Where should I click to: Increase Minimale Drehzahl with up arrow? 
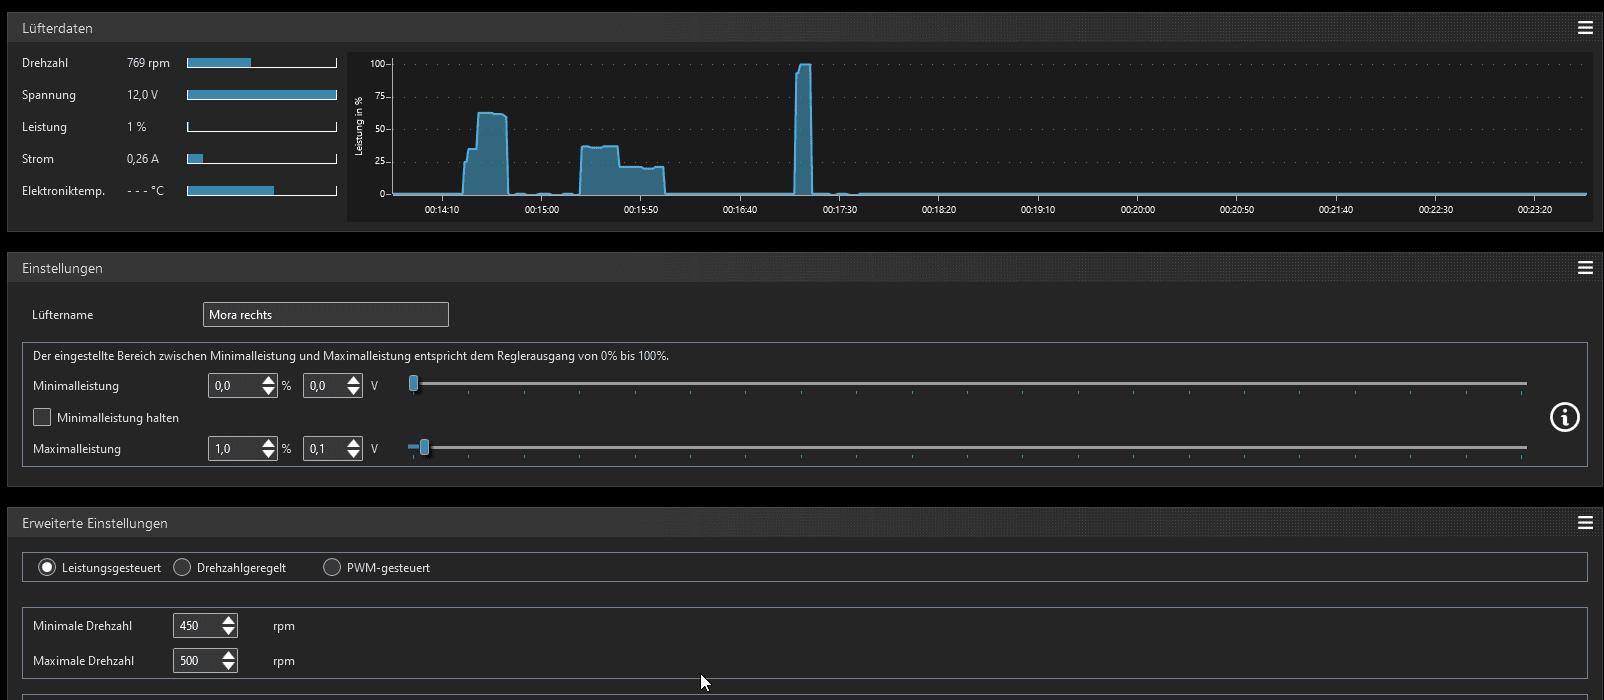229,620
